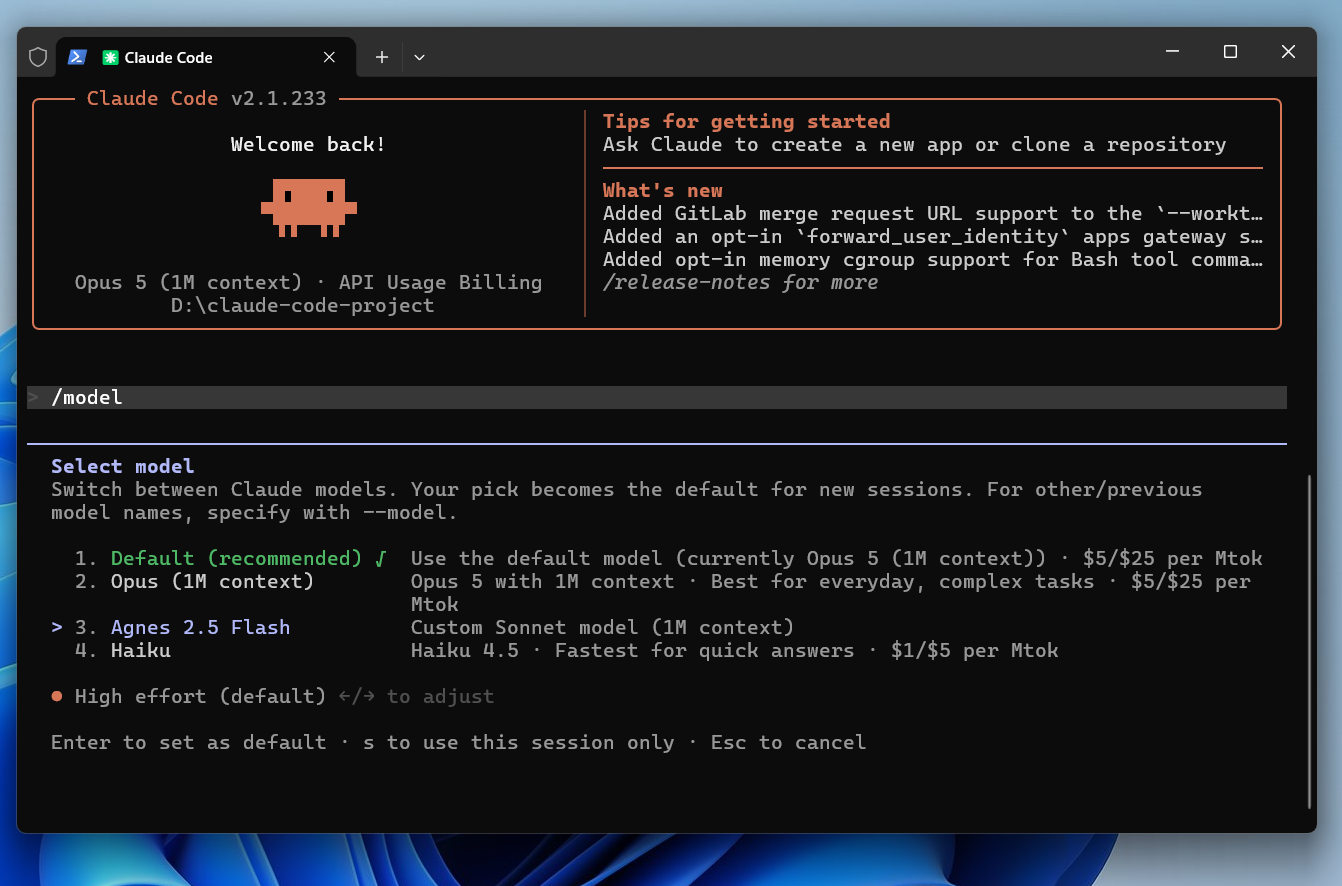Screen dimensions: 1342x886
Task: Click the forward_user_identity gateway note
Action: click(933, 236)
